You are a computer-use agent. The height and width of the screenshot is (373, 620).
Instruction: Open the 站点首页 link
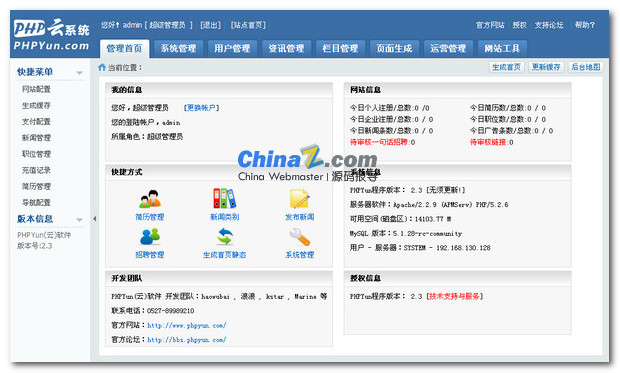[x=248, y=25]
